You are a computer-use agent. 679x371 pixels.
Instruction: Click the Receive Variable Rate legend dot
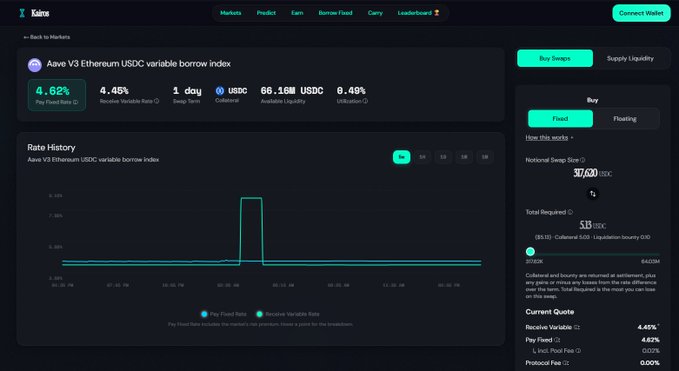260,314
